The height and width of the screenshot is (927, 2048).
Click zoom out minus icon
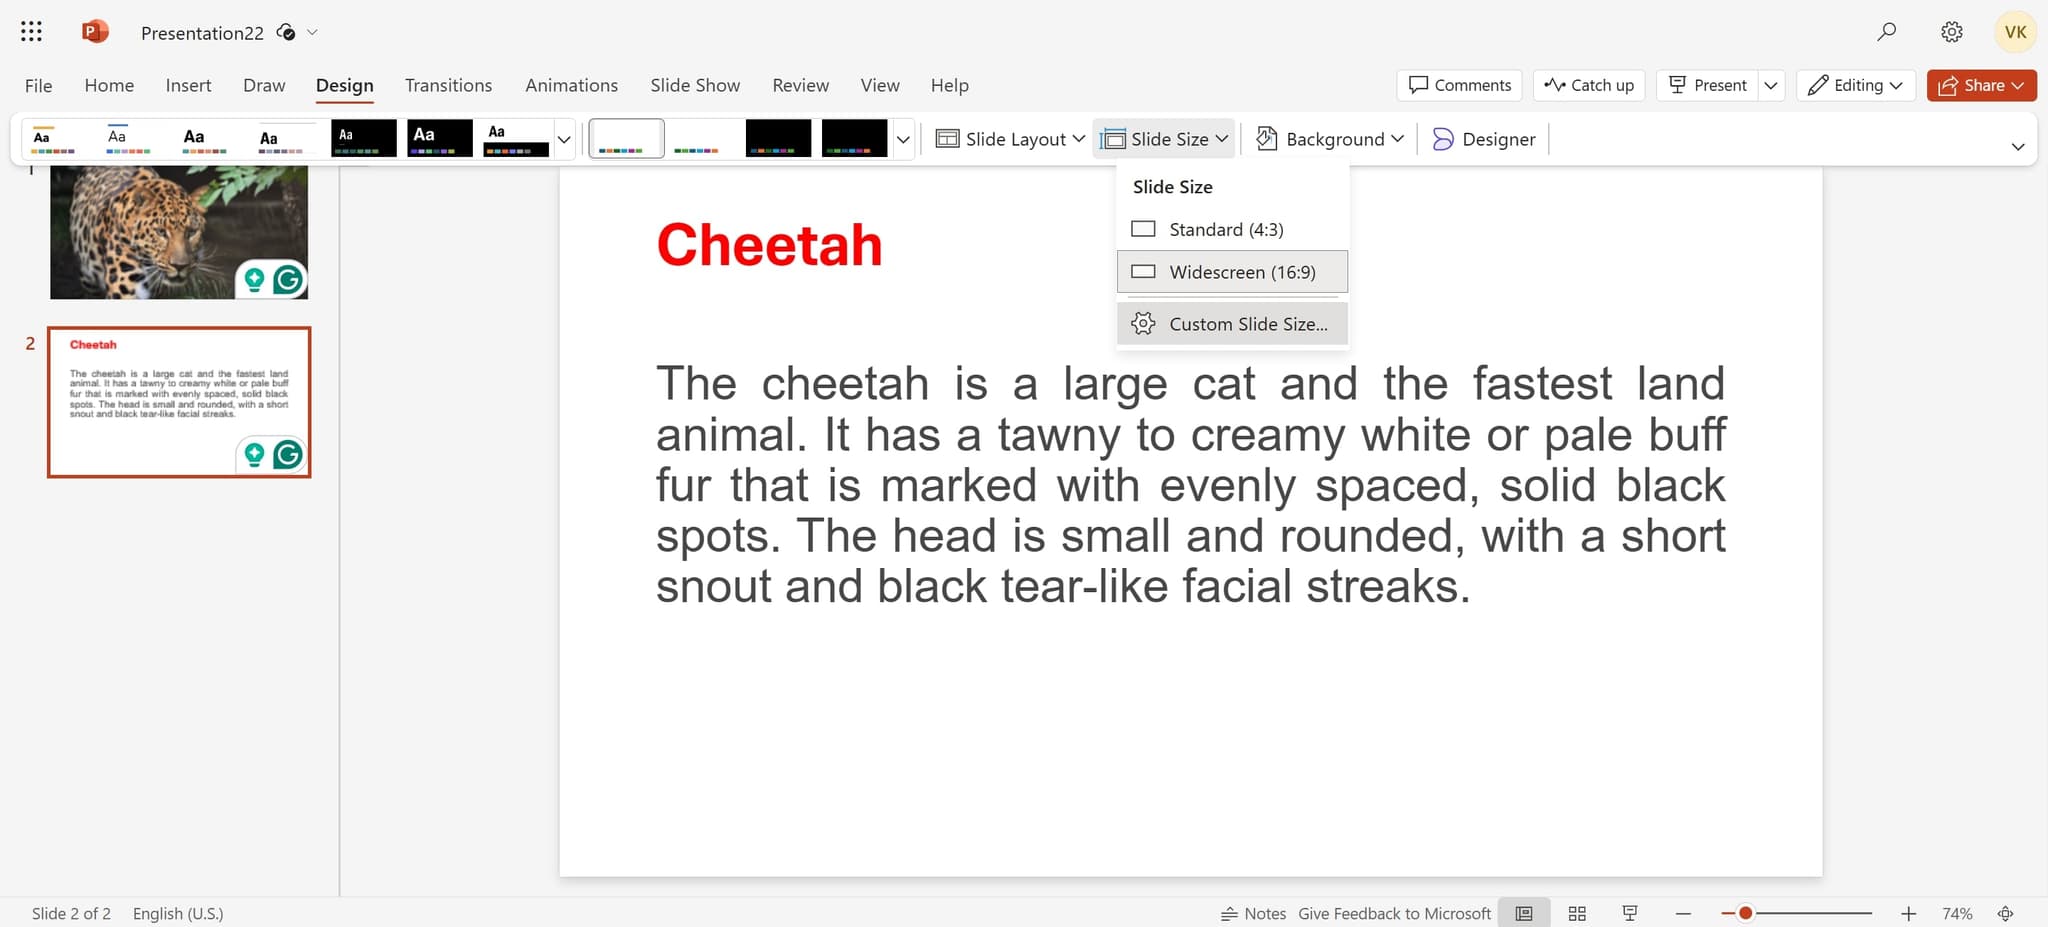1683,913
